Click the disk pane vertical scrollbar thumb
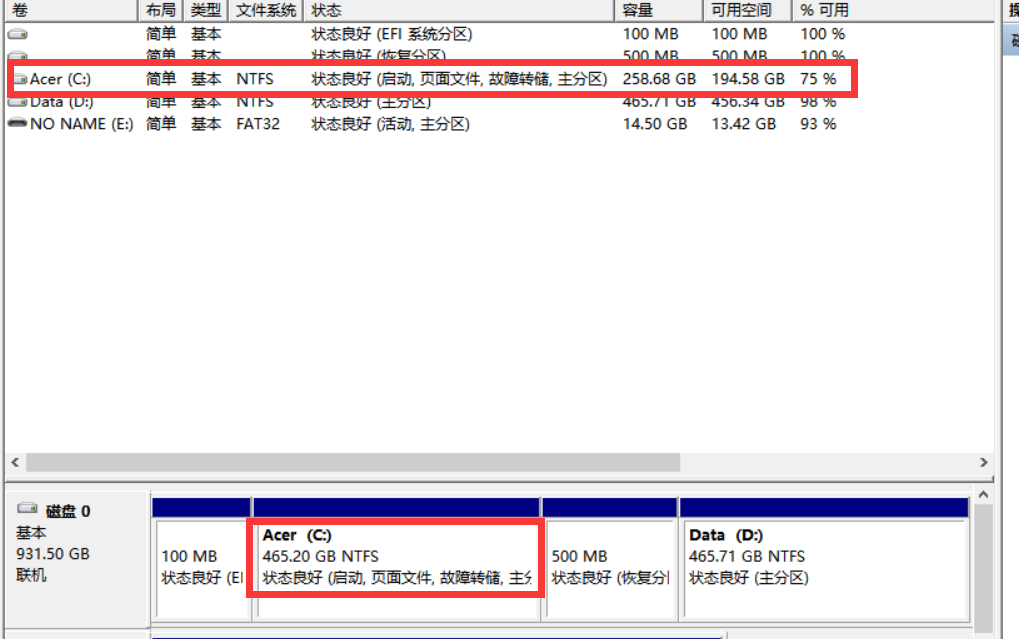Viewport: 1019px width, 639px height. coord(983,567)
